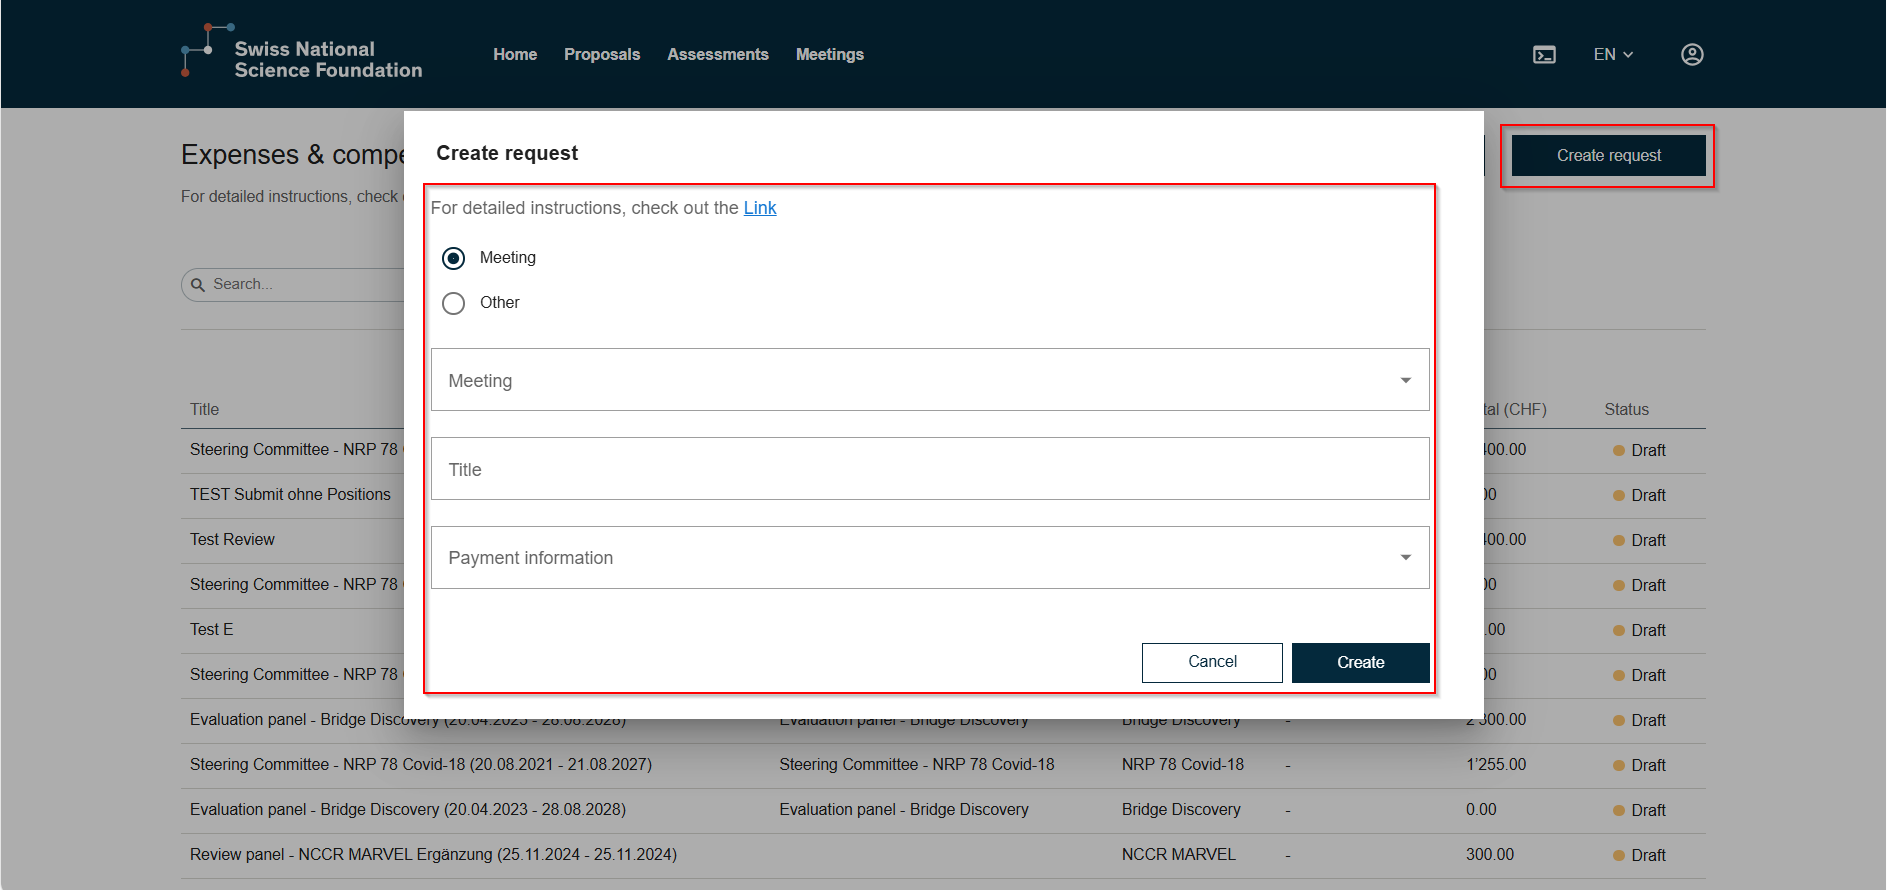Open the Proposals menu item

602,55
